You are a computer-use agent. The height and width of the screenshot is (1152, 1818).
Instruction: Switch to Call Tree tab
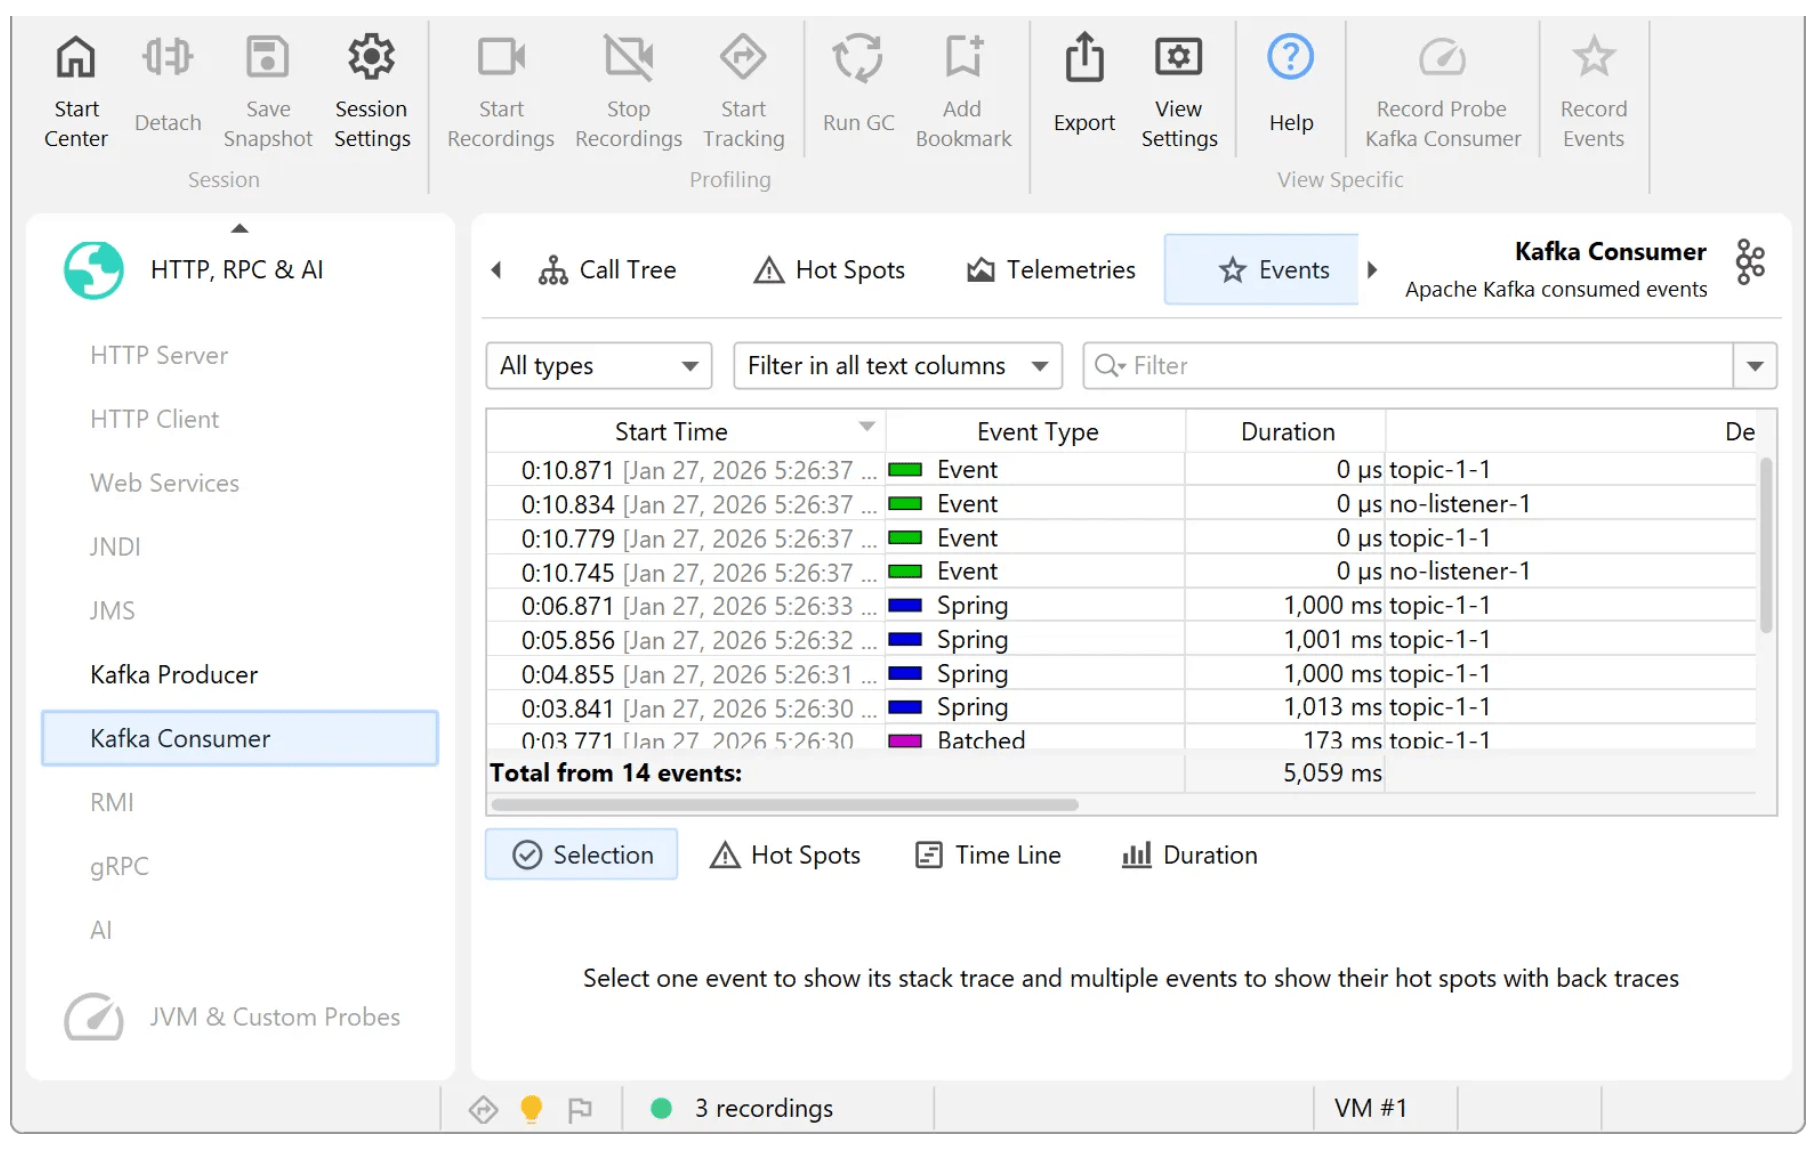pyautogui.click(x=608, y=270)
